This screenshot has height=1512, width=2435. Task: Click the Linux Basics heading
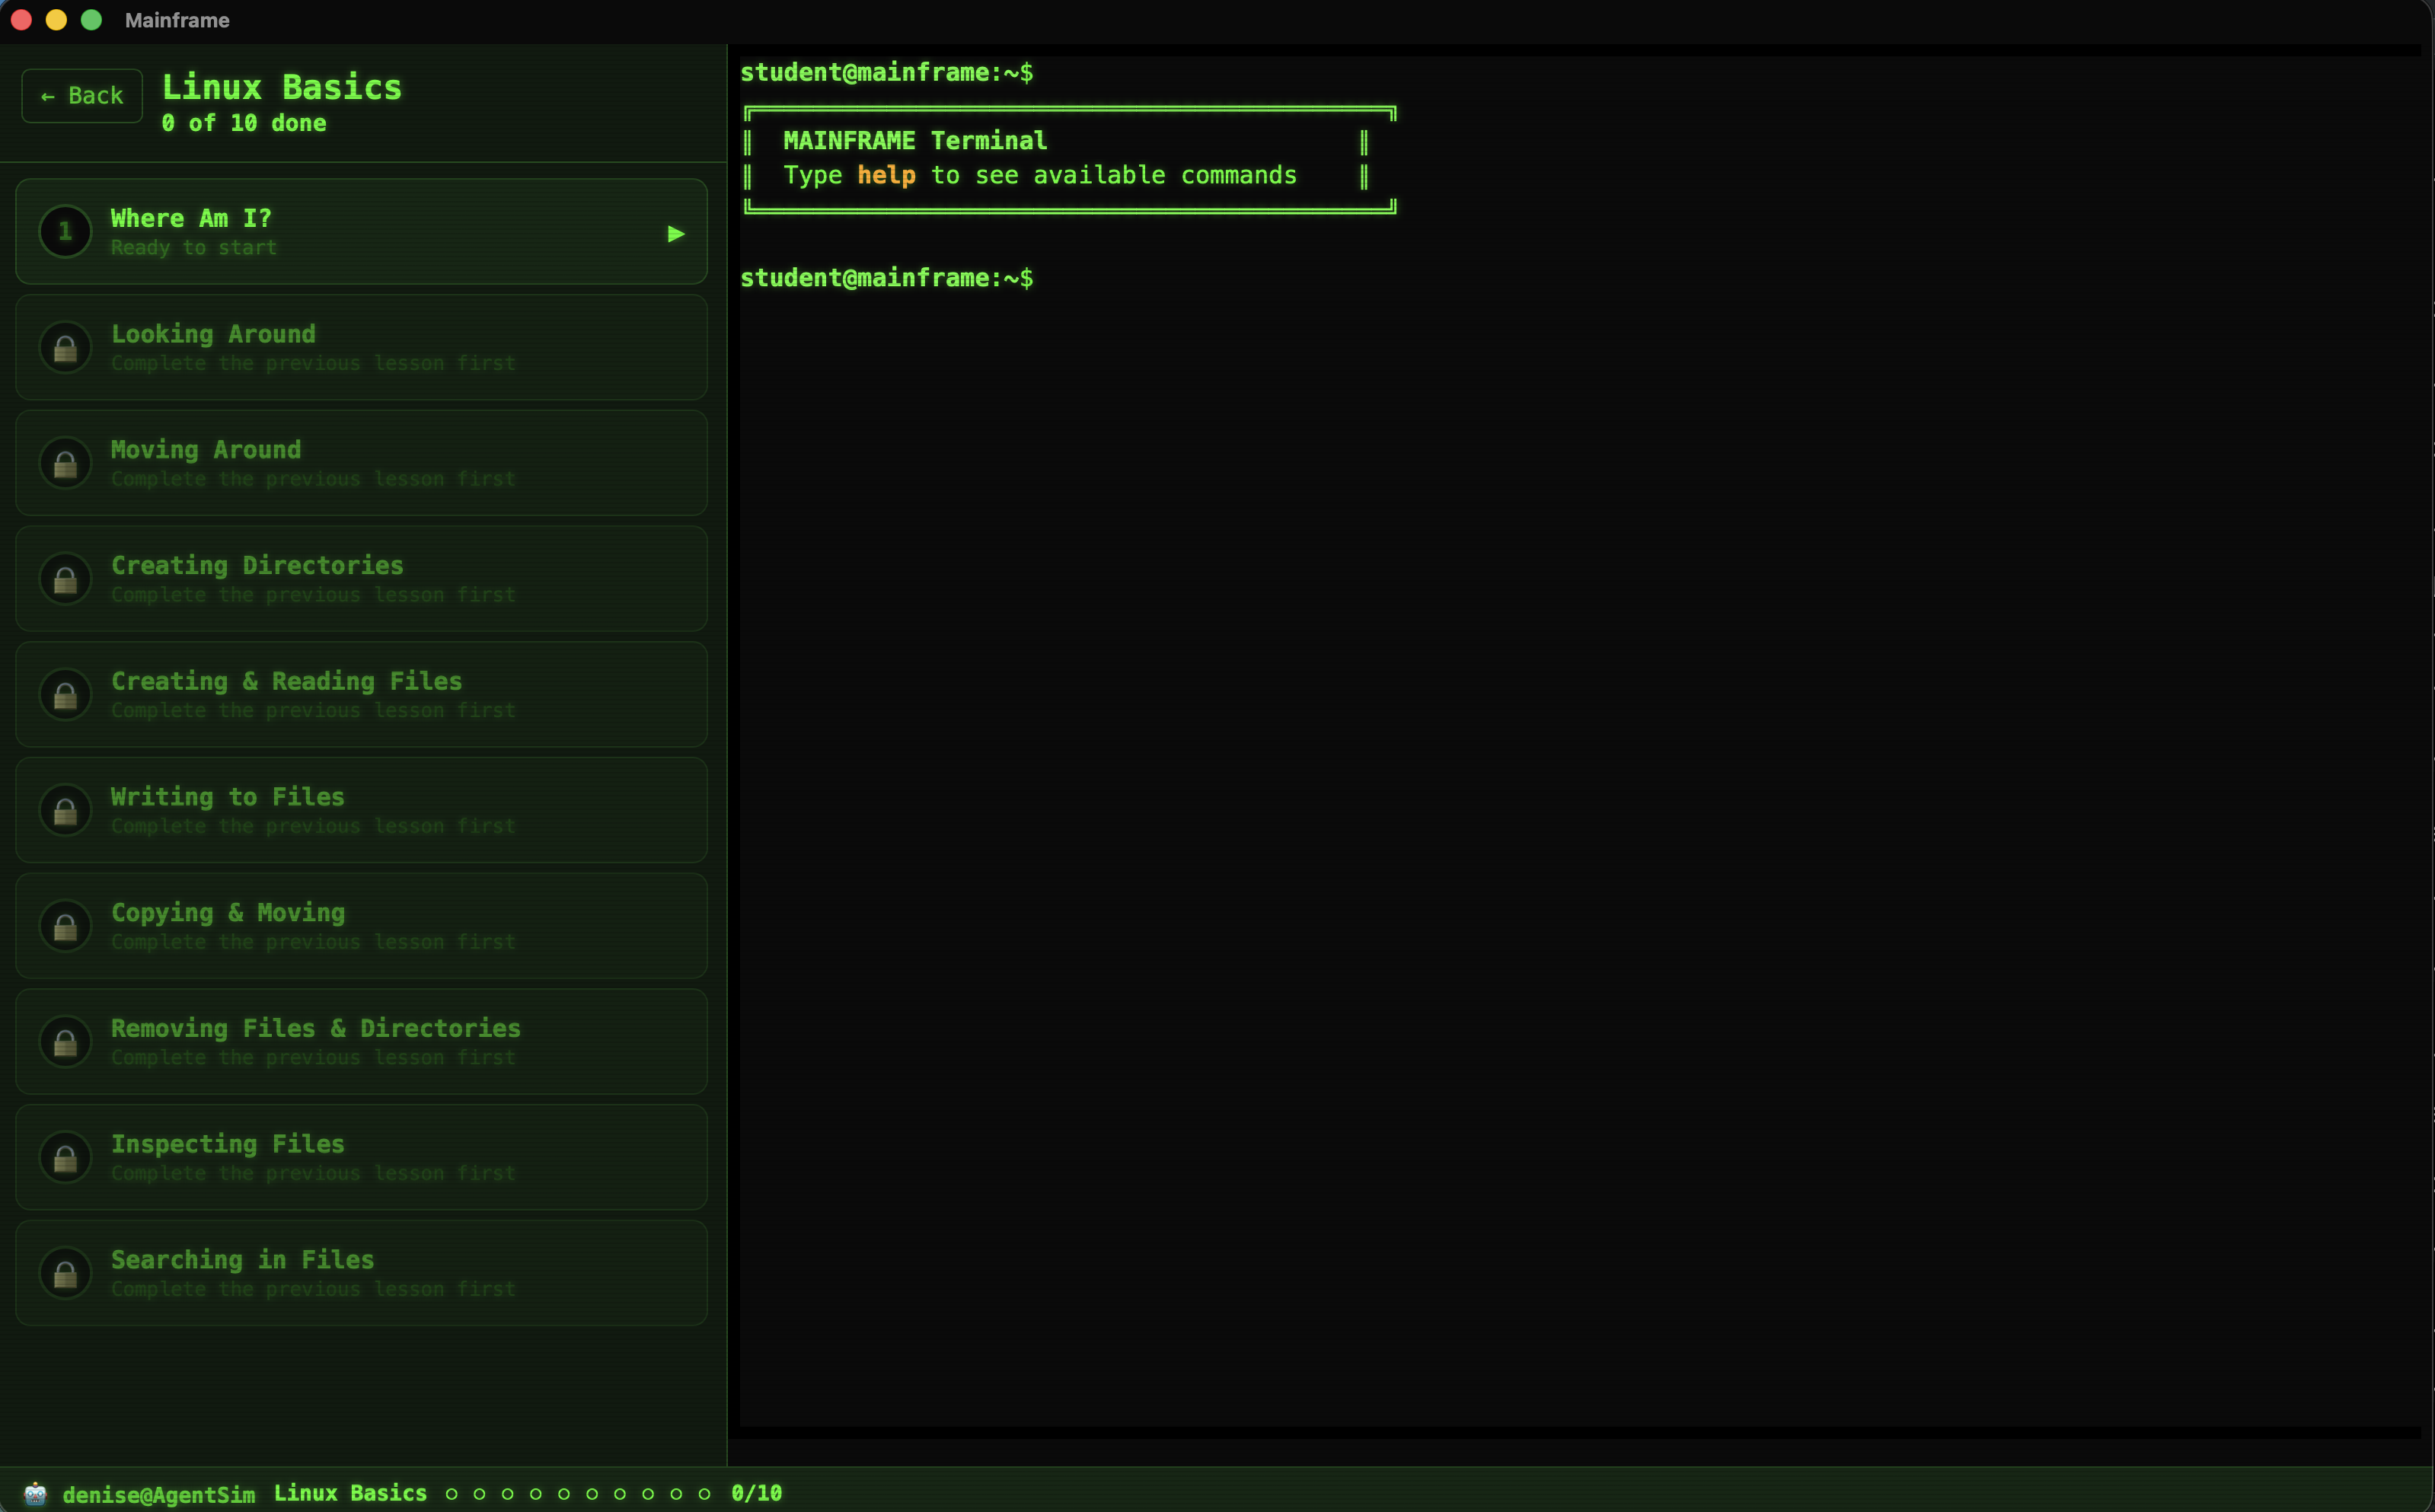click(x=282, y=87)
